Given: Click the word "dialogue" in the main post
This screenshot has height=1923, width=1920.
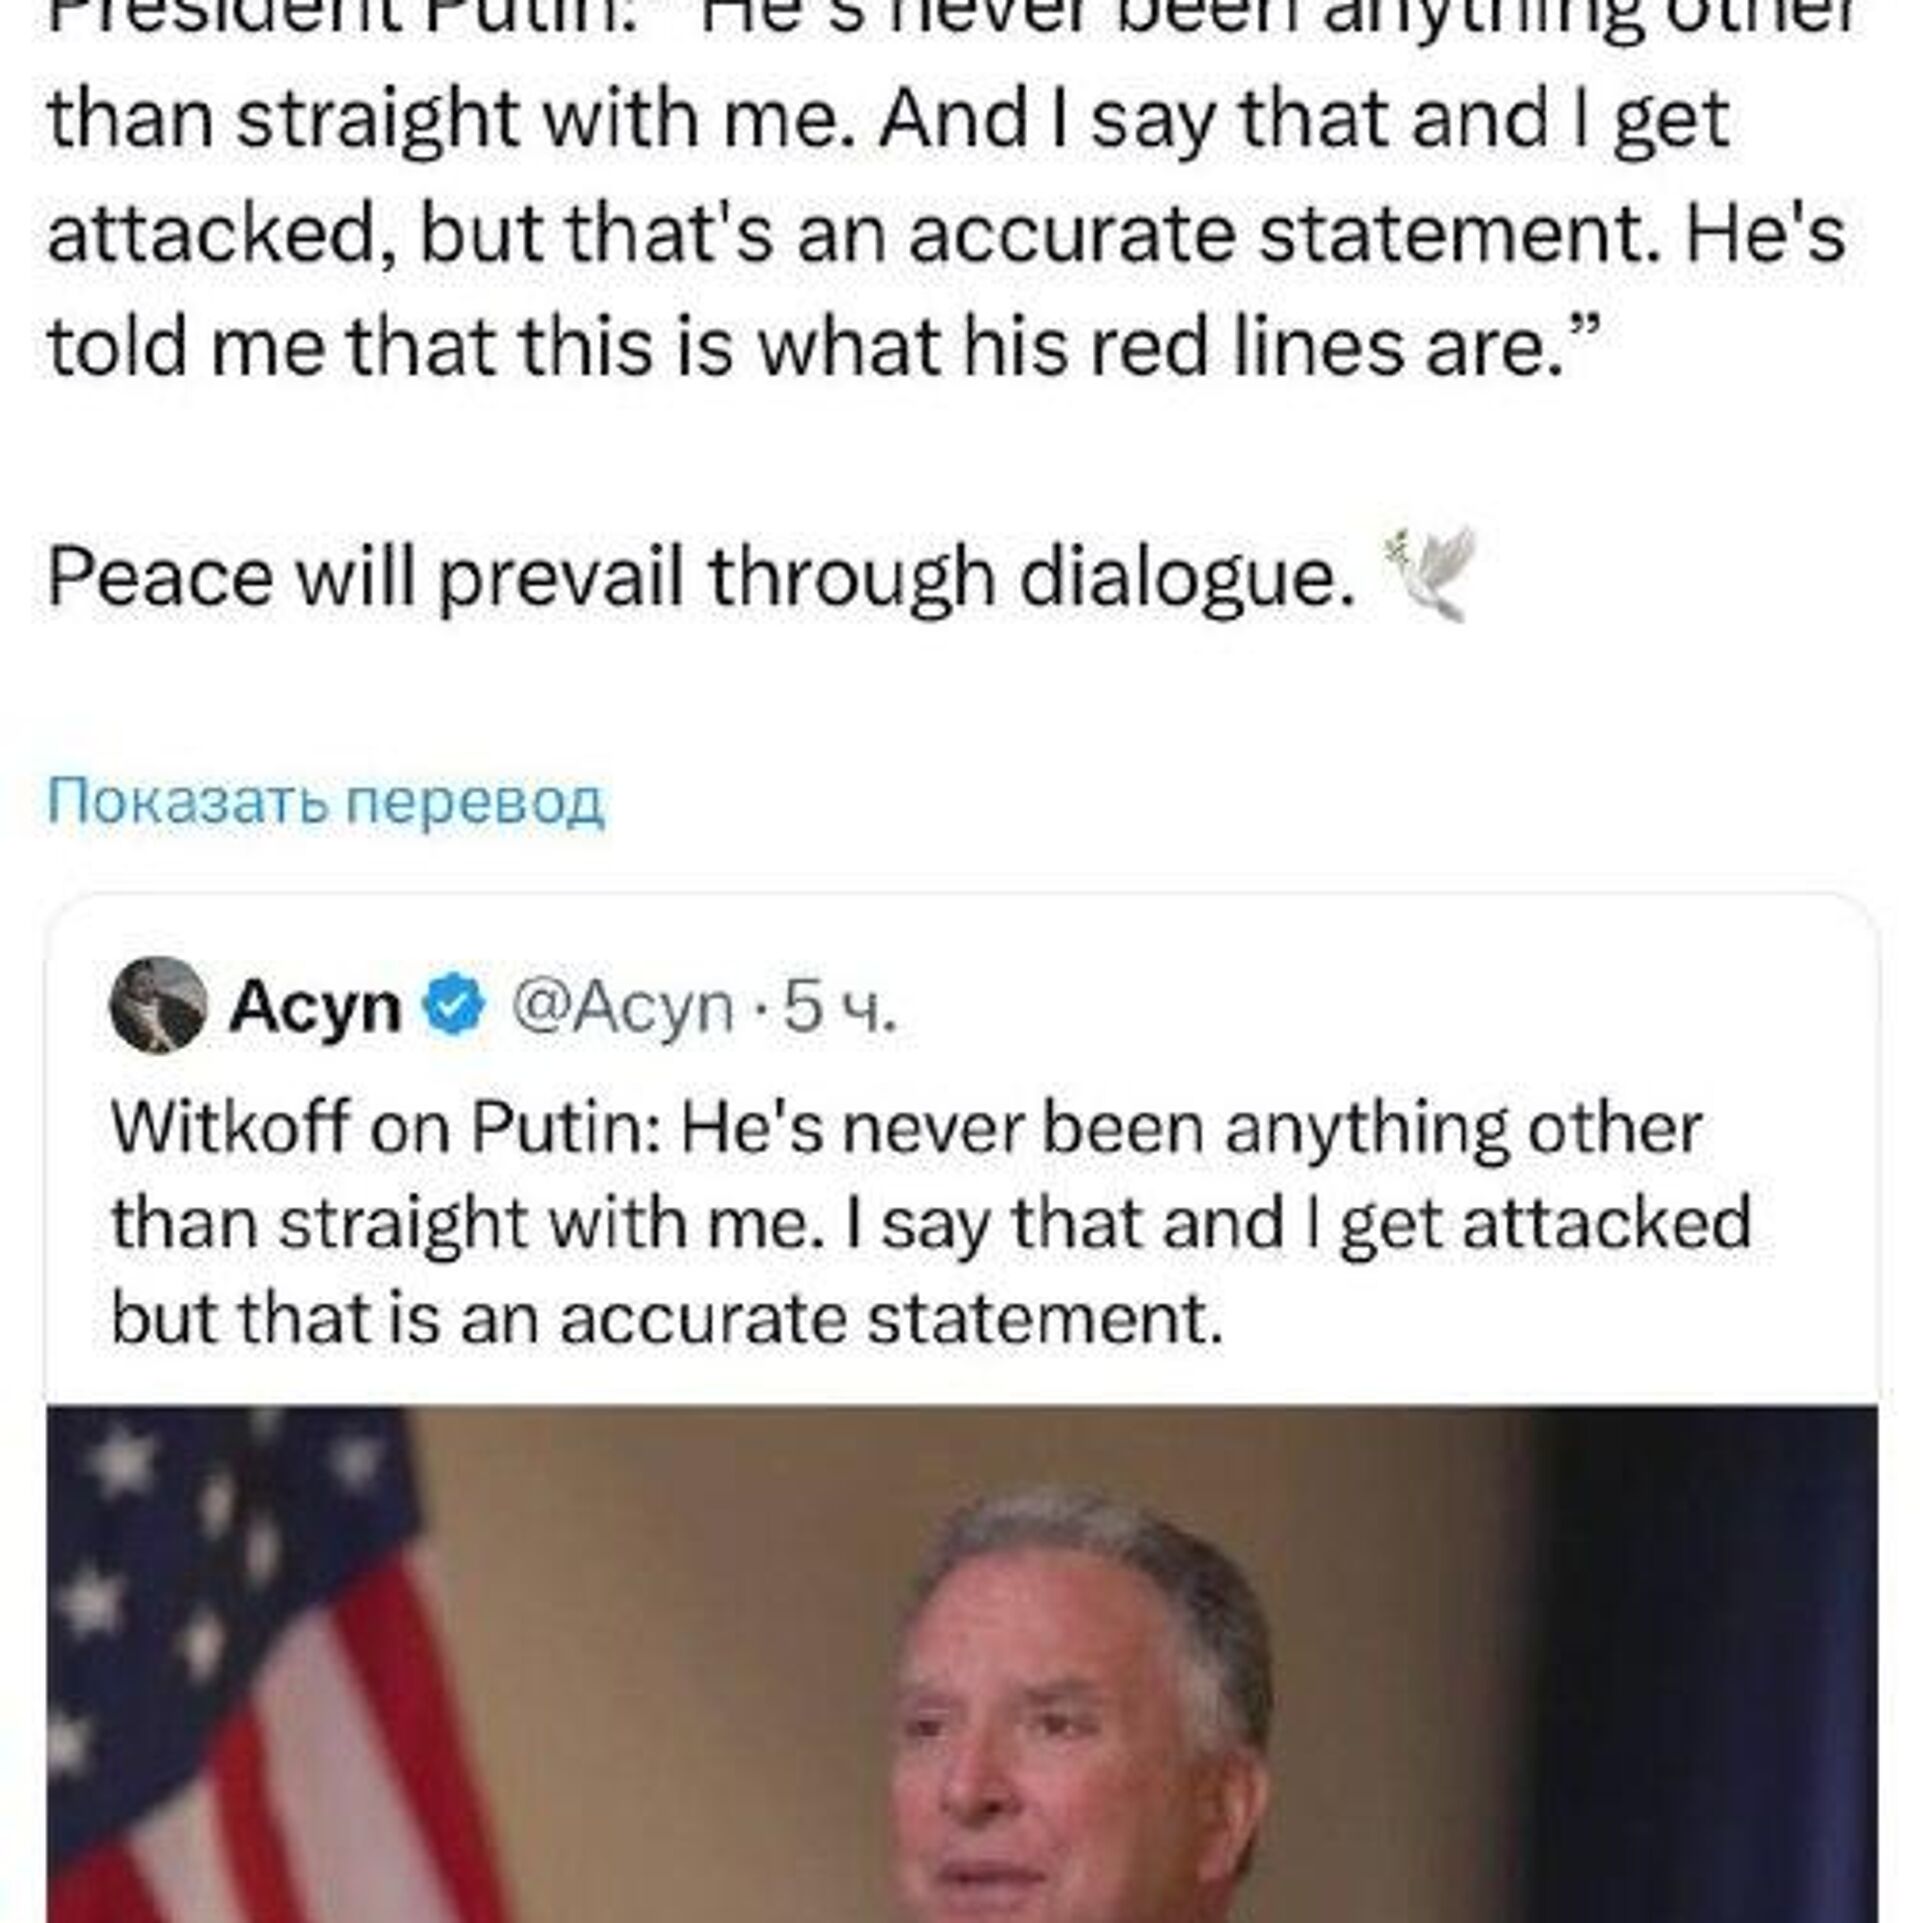Looking at the screenshot, I should click(x=1185, y=578).
